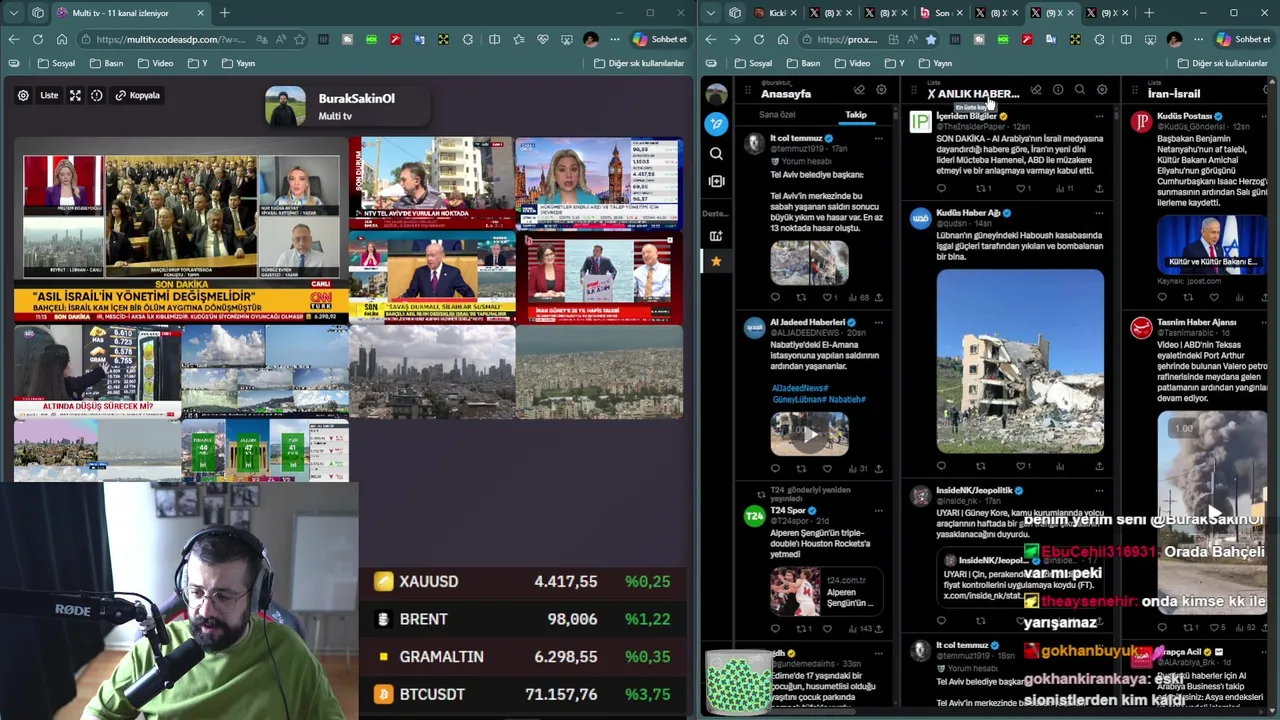The height and width of the screenshot is (720, 1280).
Task: Select the NTV Tel Aviv live stream tile
Action: (432, 183)
